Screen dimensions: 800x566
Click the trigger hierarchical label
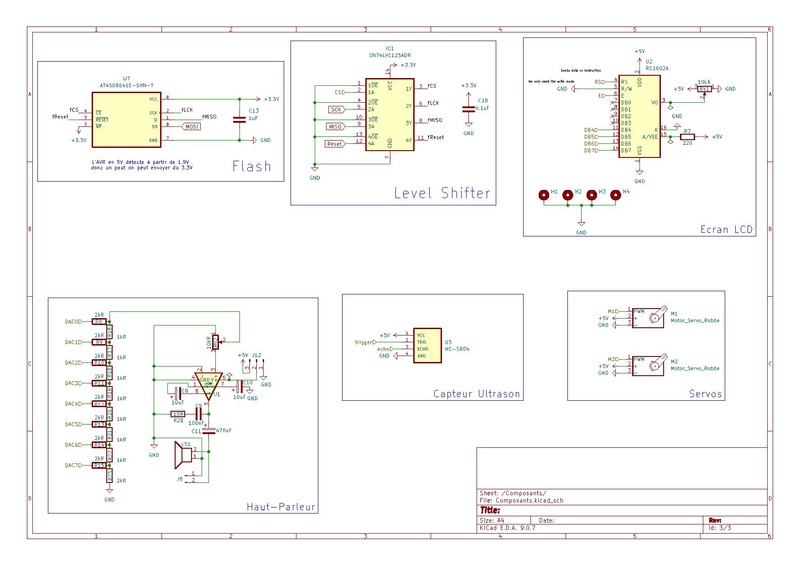click(x=365, y=342)
